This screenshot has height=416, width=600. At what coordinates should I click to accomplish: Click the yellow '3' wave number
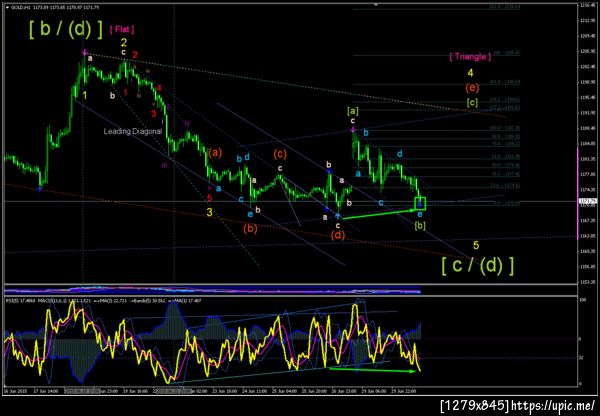tap(209, 212)
